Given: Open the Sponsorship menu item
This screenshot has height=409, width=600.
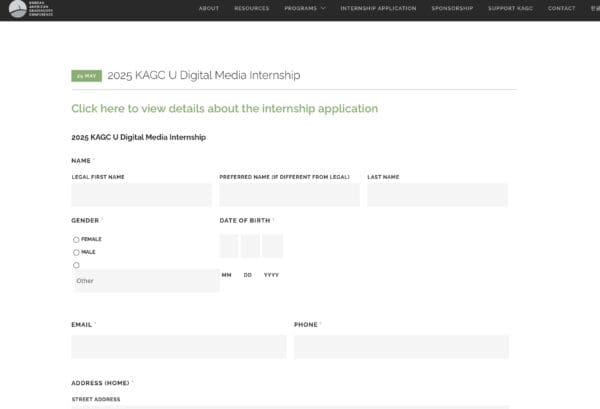Looking at the screenshot, I should (x=452, y=8).
